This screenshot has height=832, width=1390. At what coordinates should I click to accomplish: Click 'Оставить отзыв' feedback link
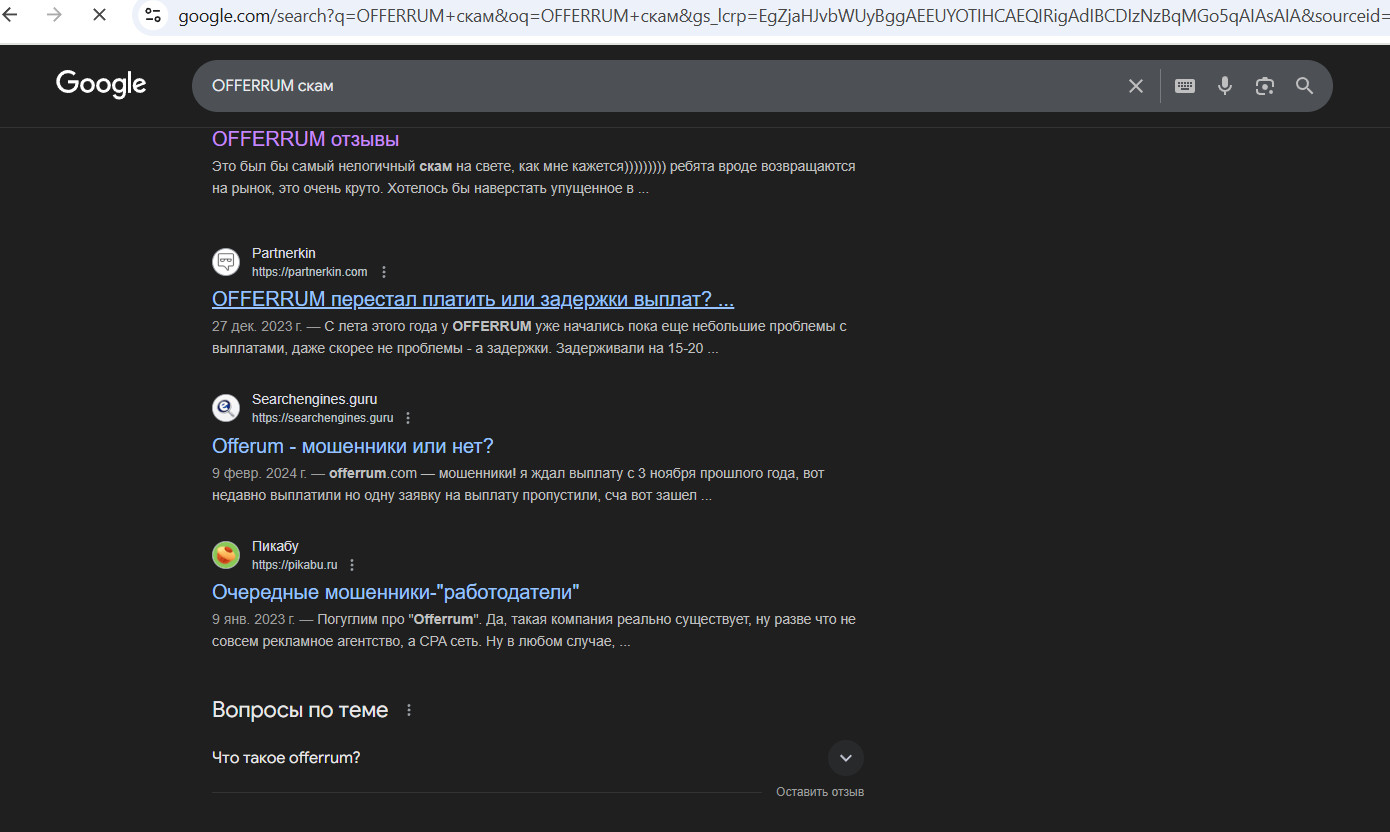point(820,792)
